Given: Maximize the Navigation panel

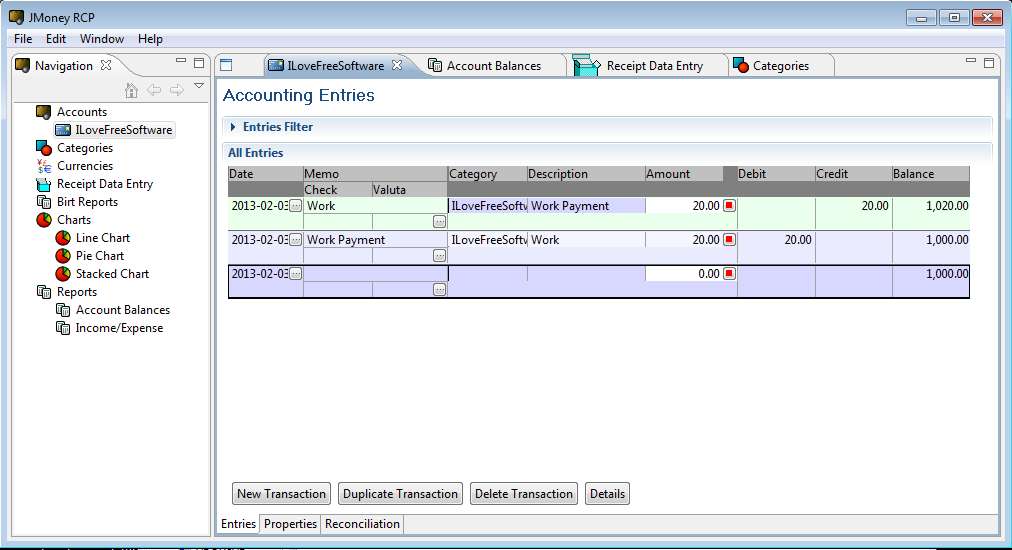Looking at the screenshot, I should pos(199,63).
